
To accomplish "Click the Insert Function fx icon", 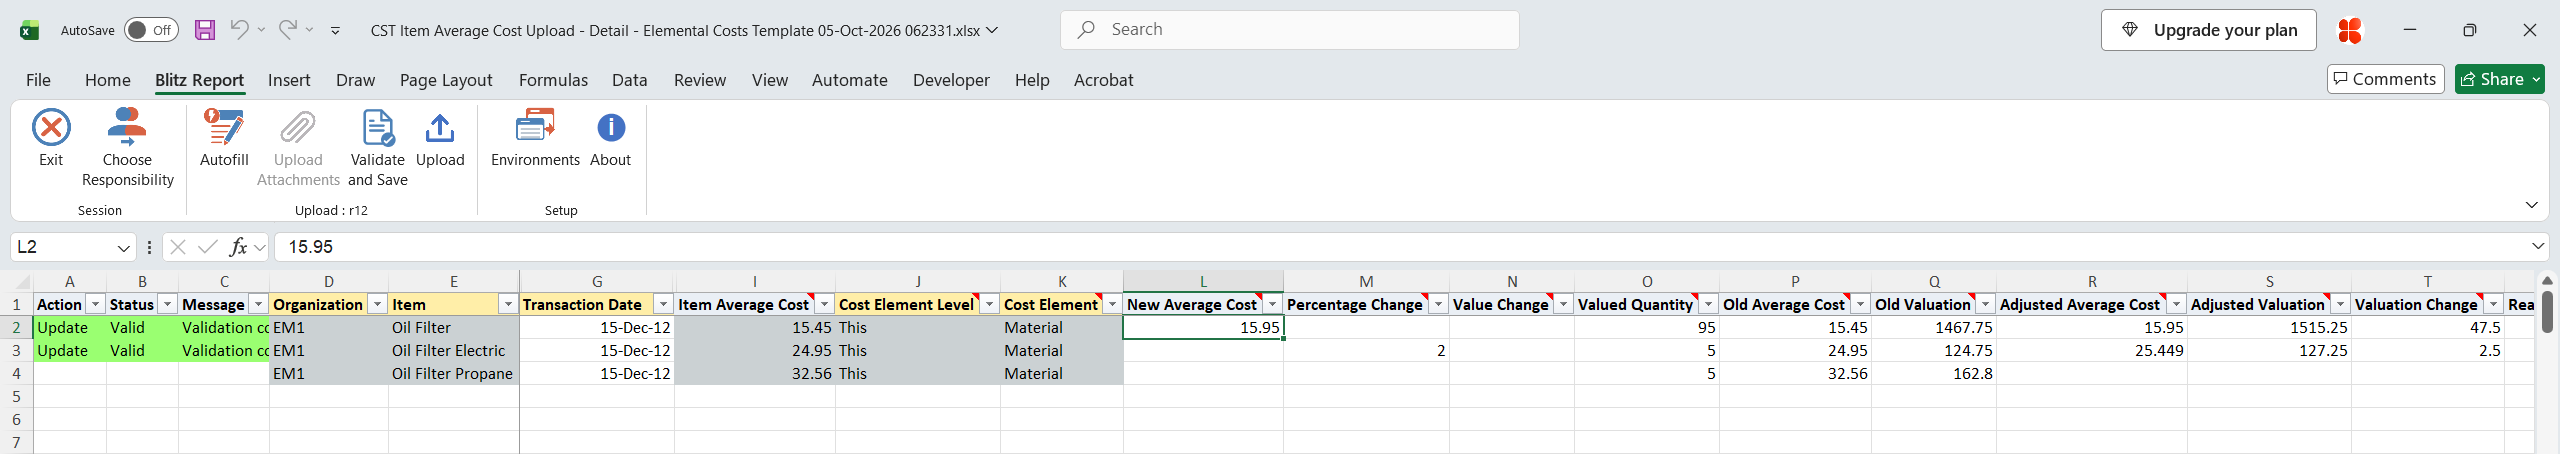I will coord(238,247).
